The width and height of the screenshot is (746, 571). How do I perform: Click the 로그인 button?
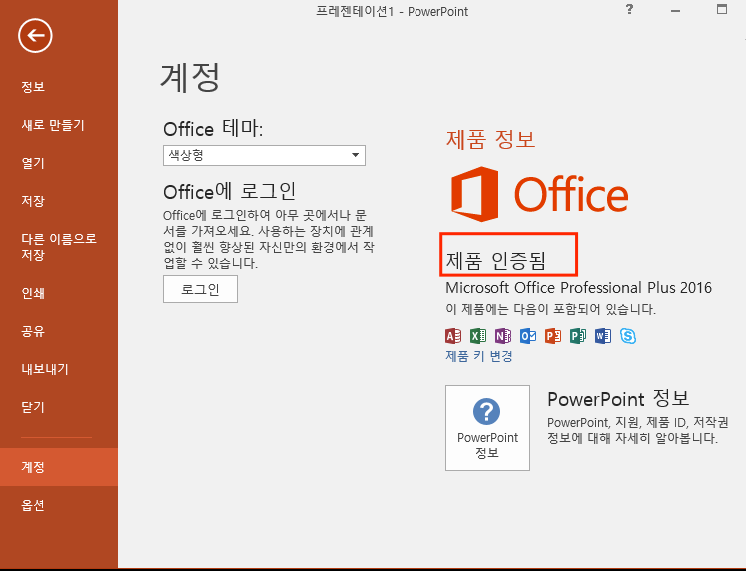point(200,289)
